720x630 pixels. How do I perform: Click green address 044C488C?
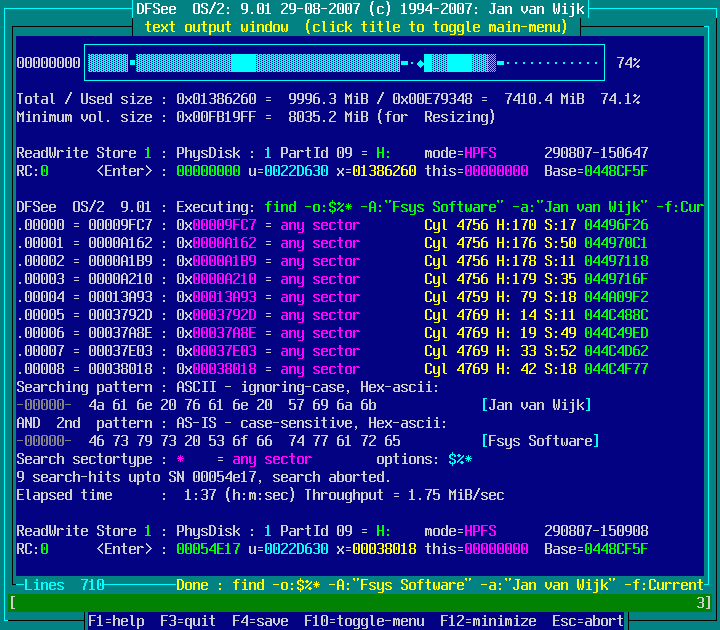coord(616,315)
